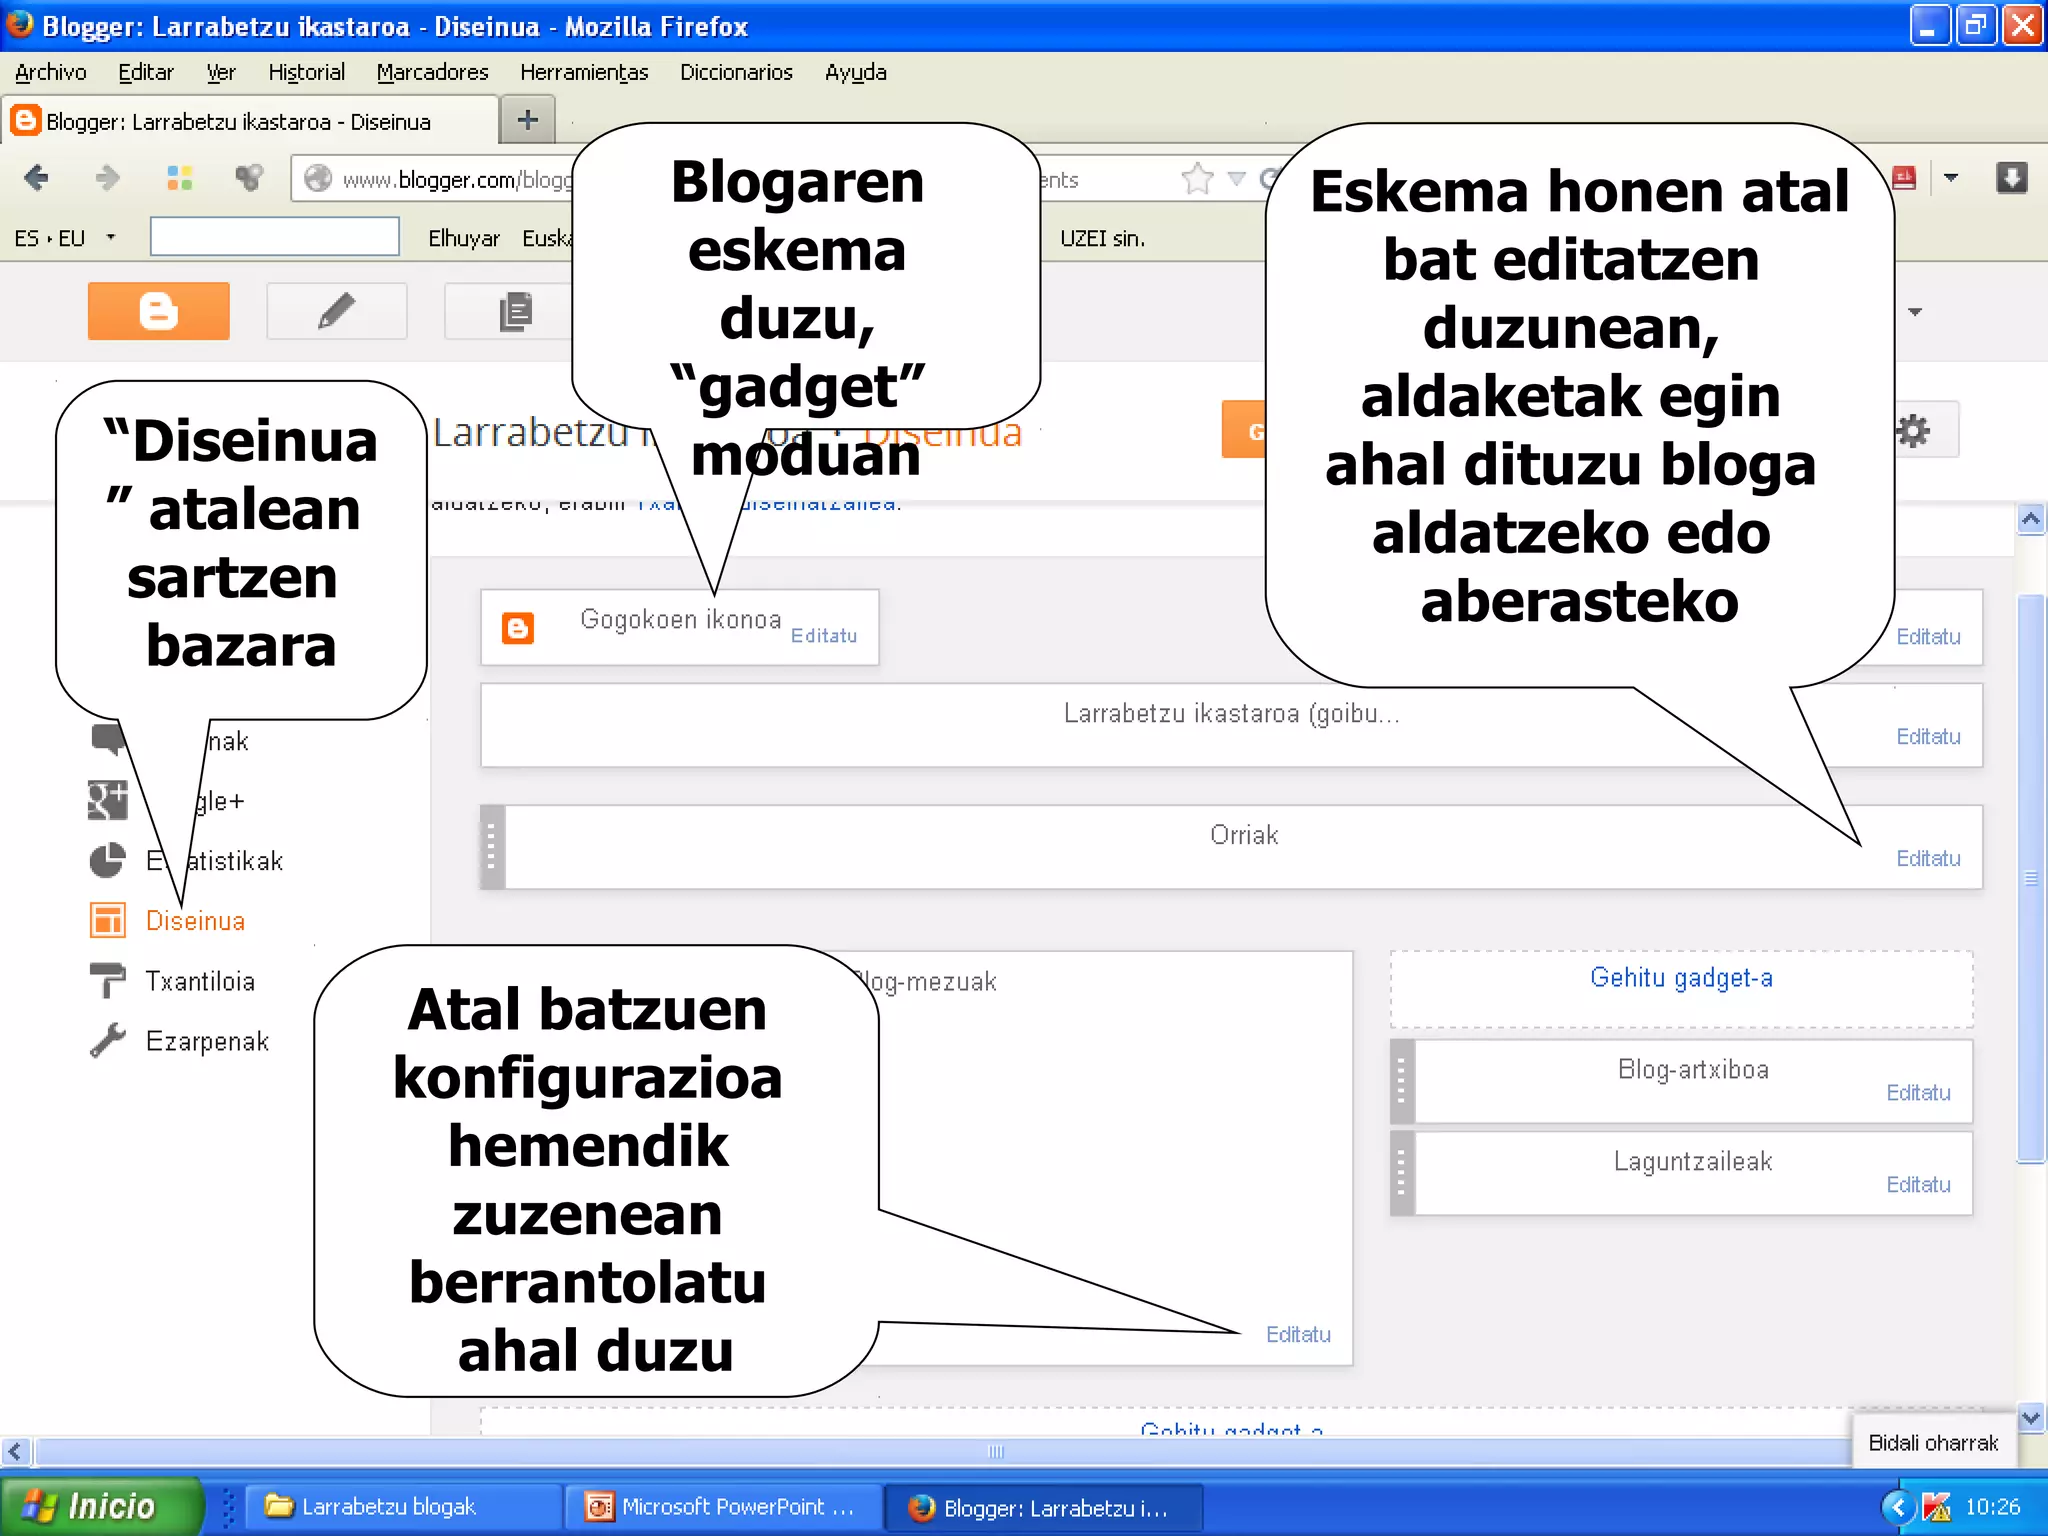Click Editatu on Laguntzaileak gadget
This screenshot has height=1536, width=2048.
[x=1918, y=1184]
